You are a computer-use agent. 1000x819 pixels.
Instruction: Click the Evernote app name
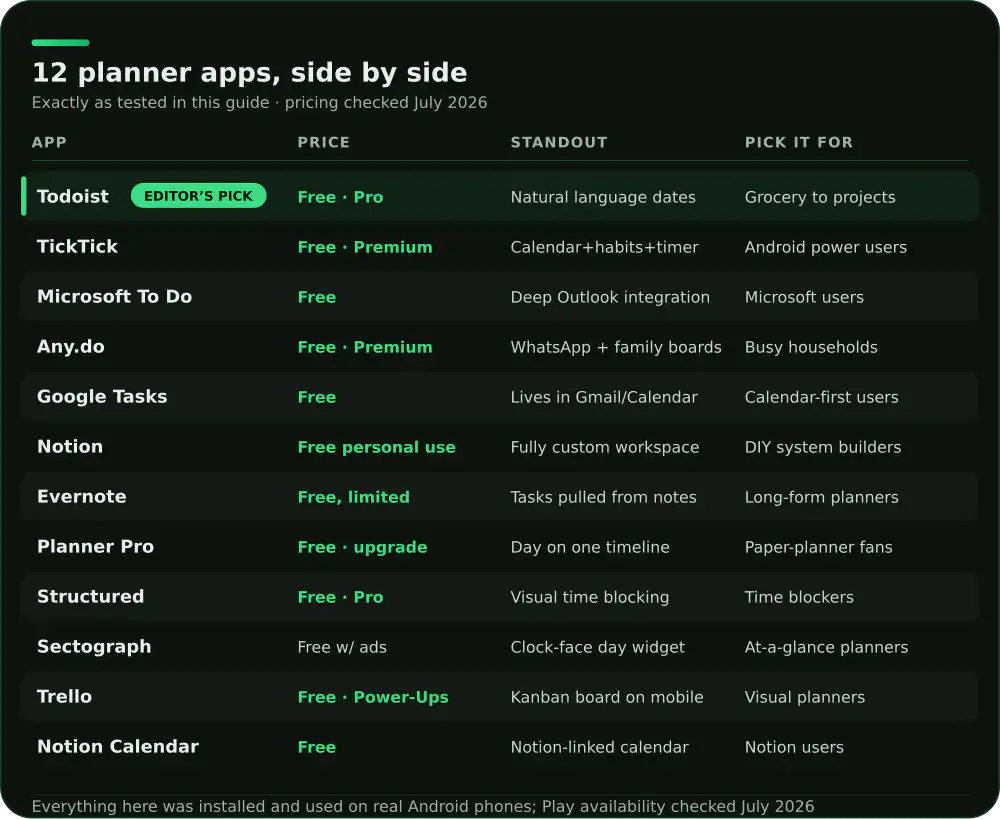82,496
